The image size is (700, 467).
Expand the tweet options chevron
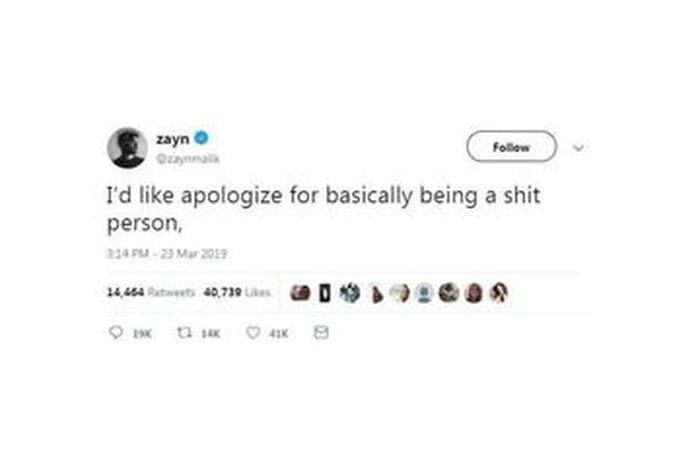tap(579, 148)
